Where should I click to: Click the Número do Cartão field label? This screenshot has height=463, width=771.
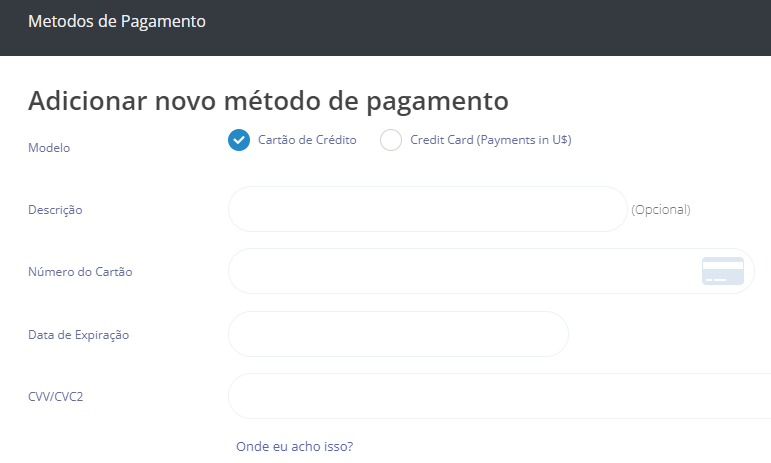point(80,272)
